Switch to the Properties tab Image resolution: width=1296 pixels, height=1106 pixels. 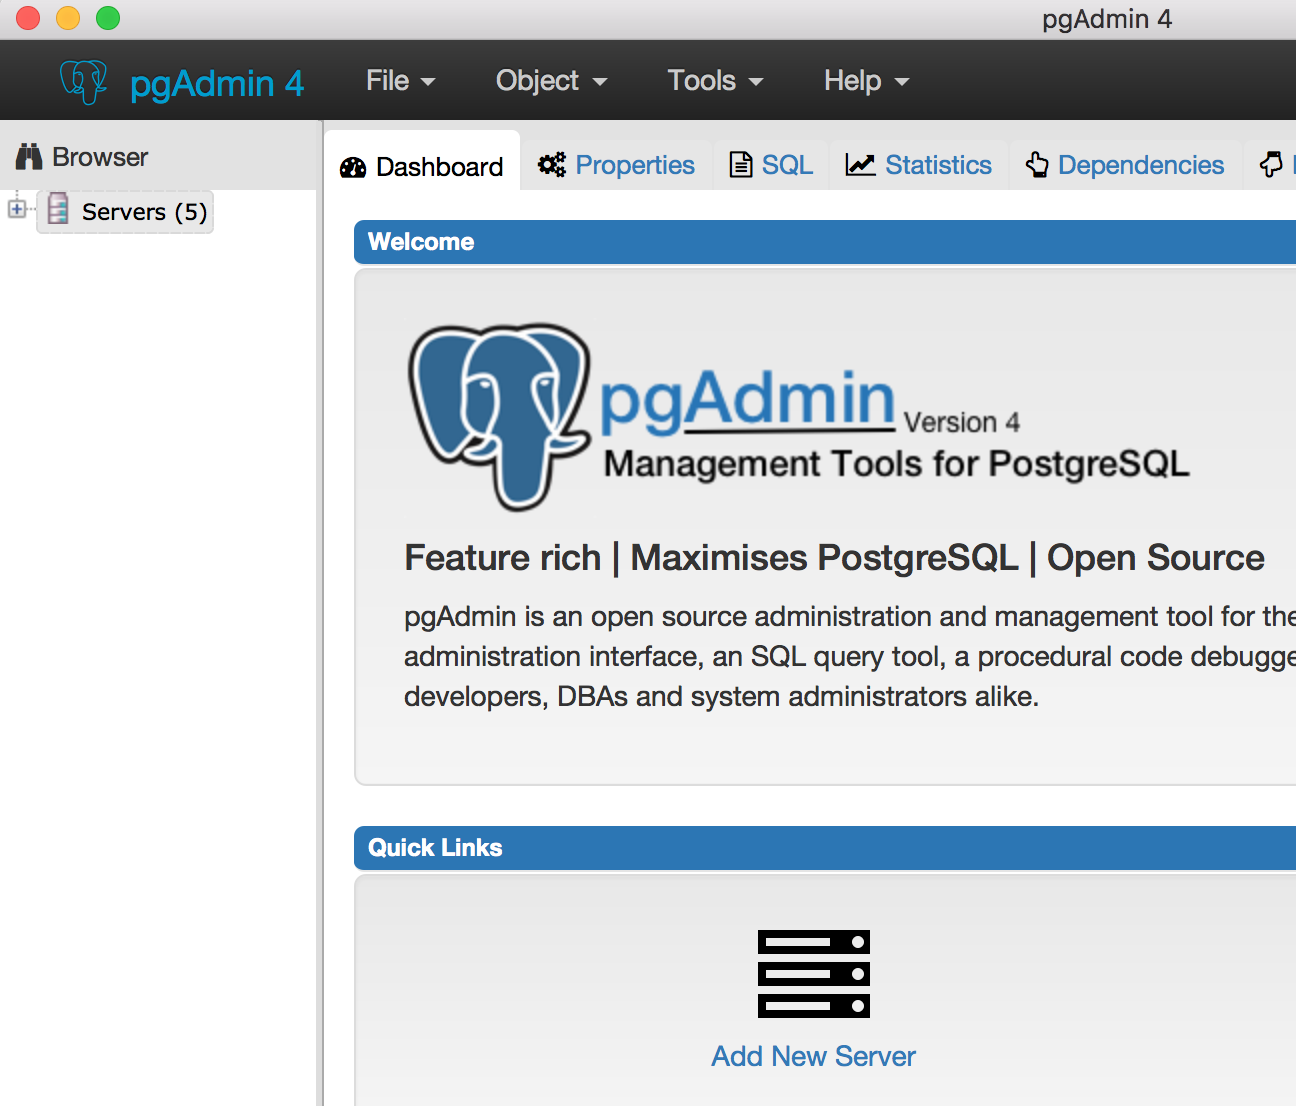pos(616,165)
